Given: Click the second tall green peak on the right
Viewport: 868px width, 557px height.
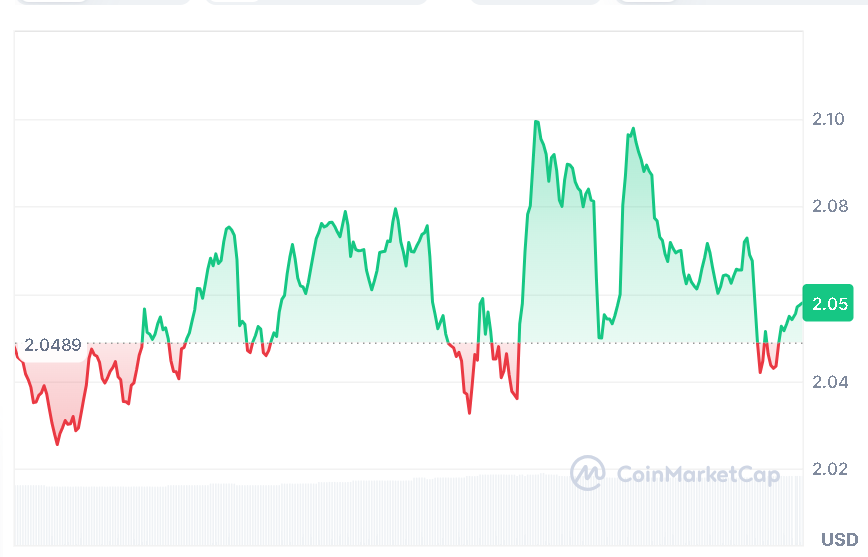Looking at the screenshot, I should [633, 129].
